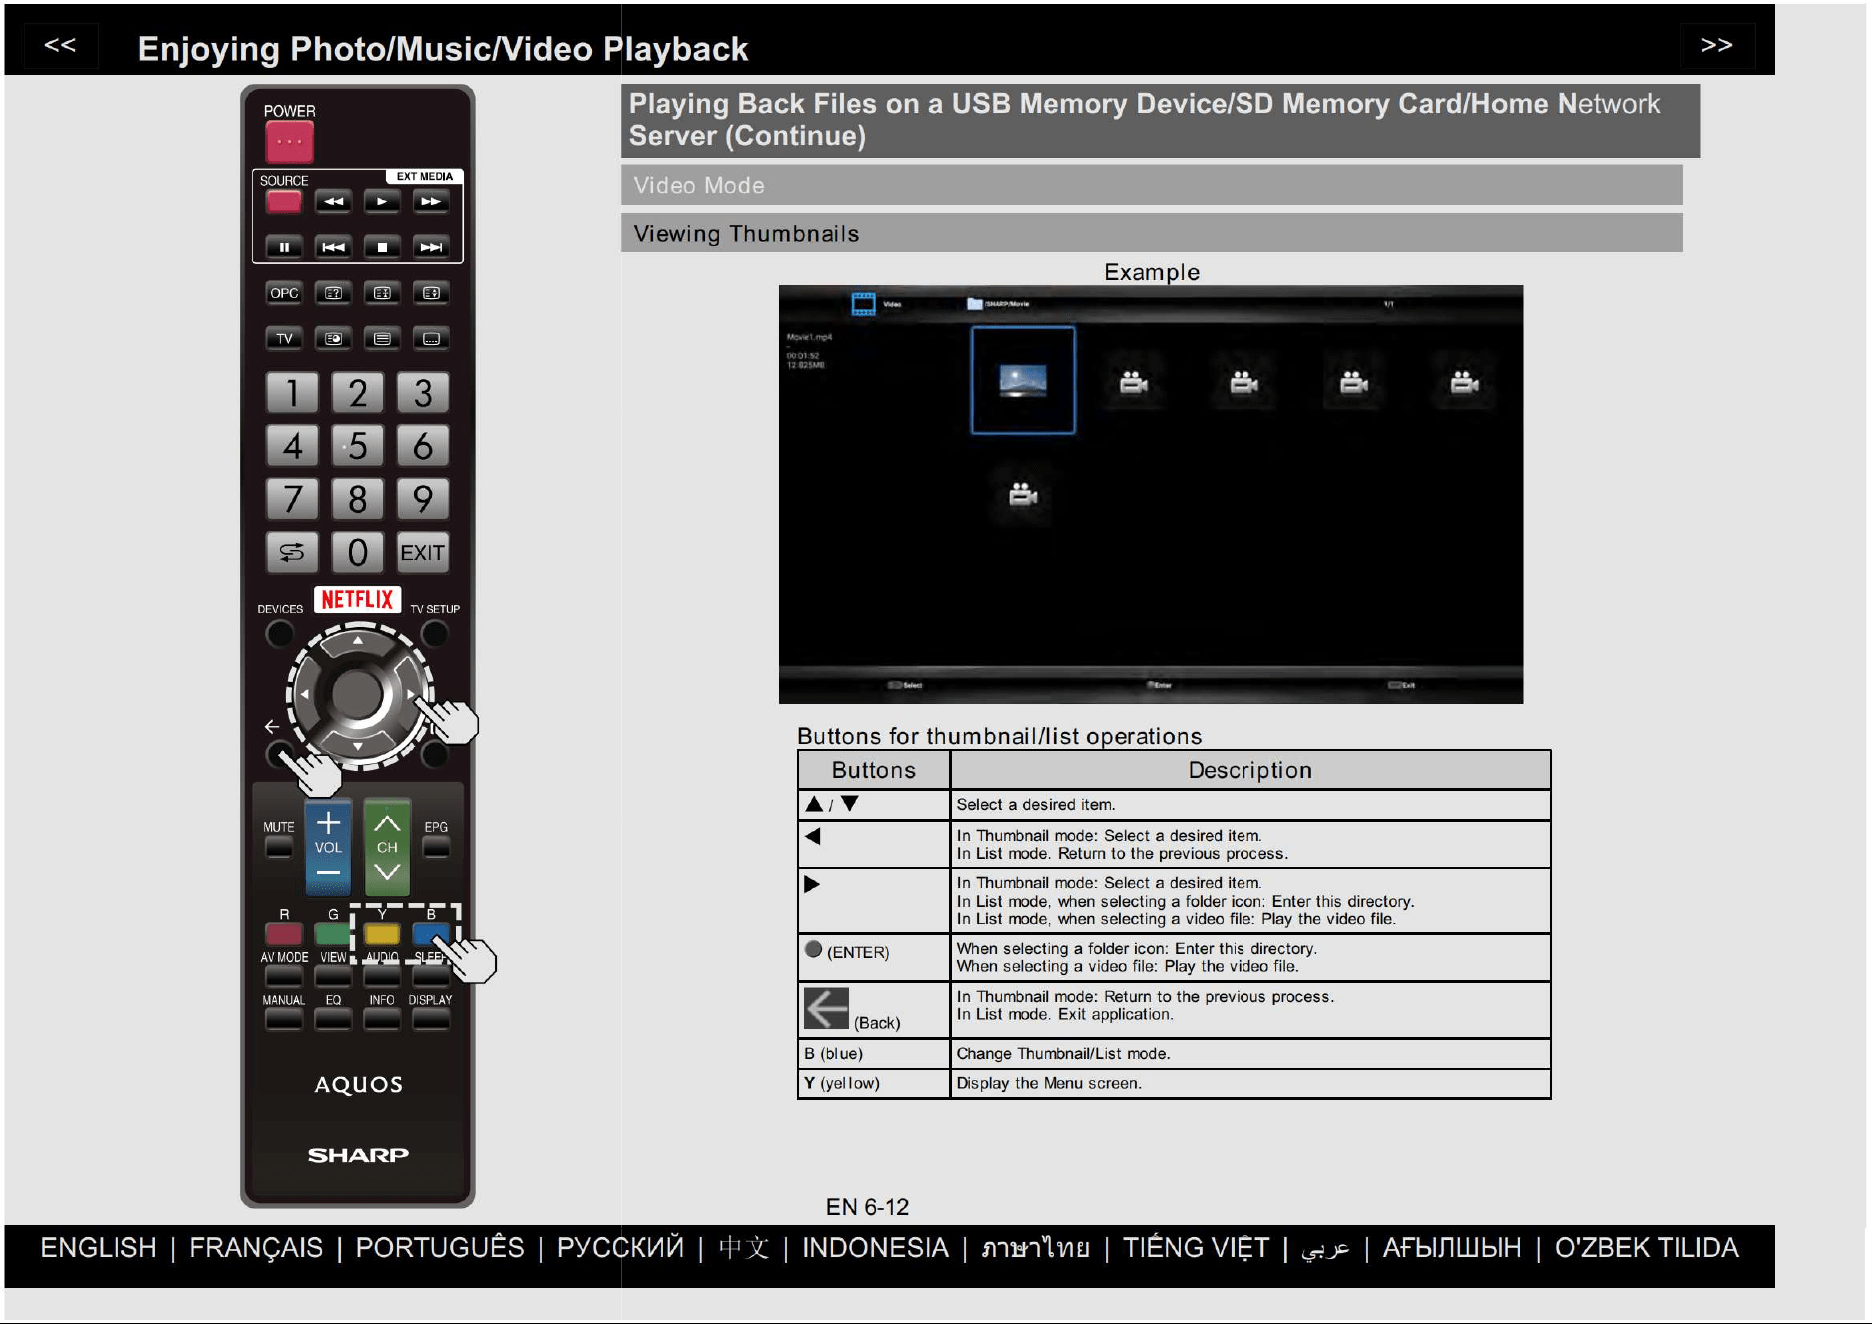Click the stop button on remote
The width and height of the screenshot is (1872, 1324).
[x=382, y=246]
